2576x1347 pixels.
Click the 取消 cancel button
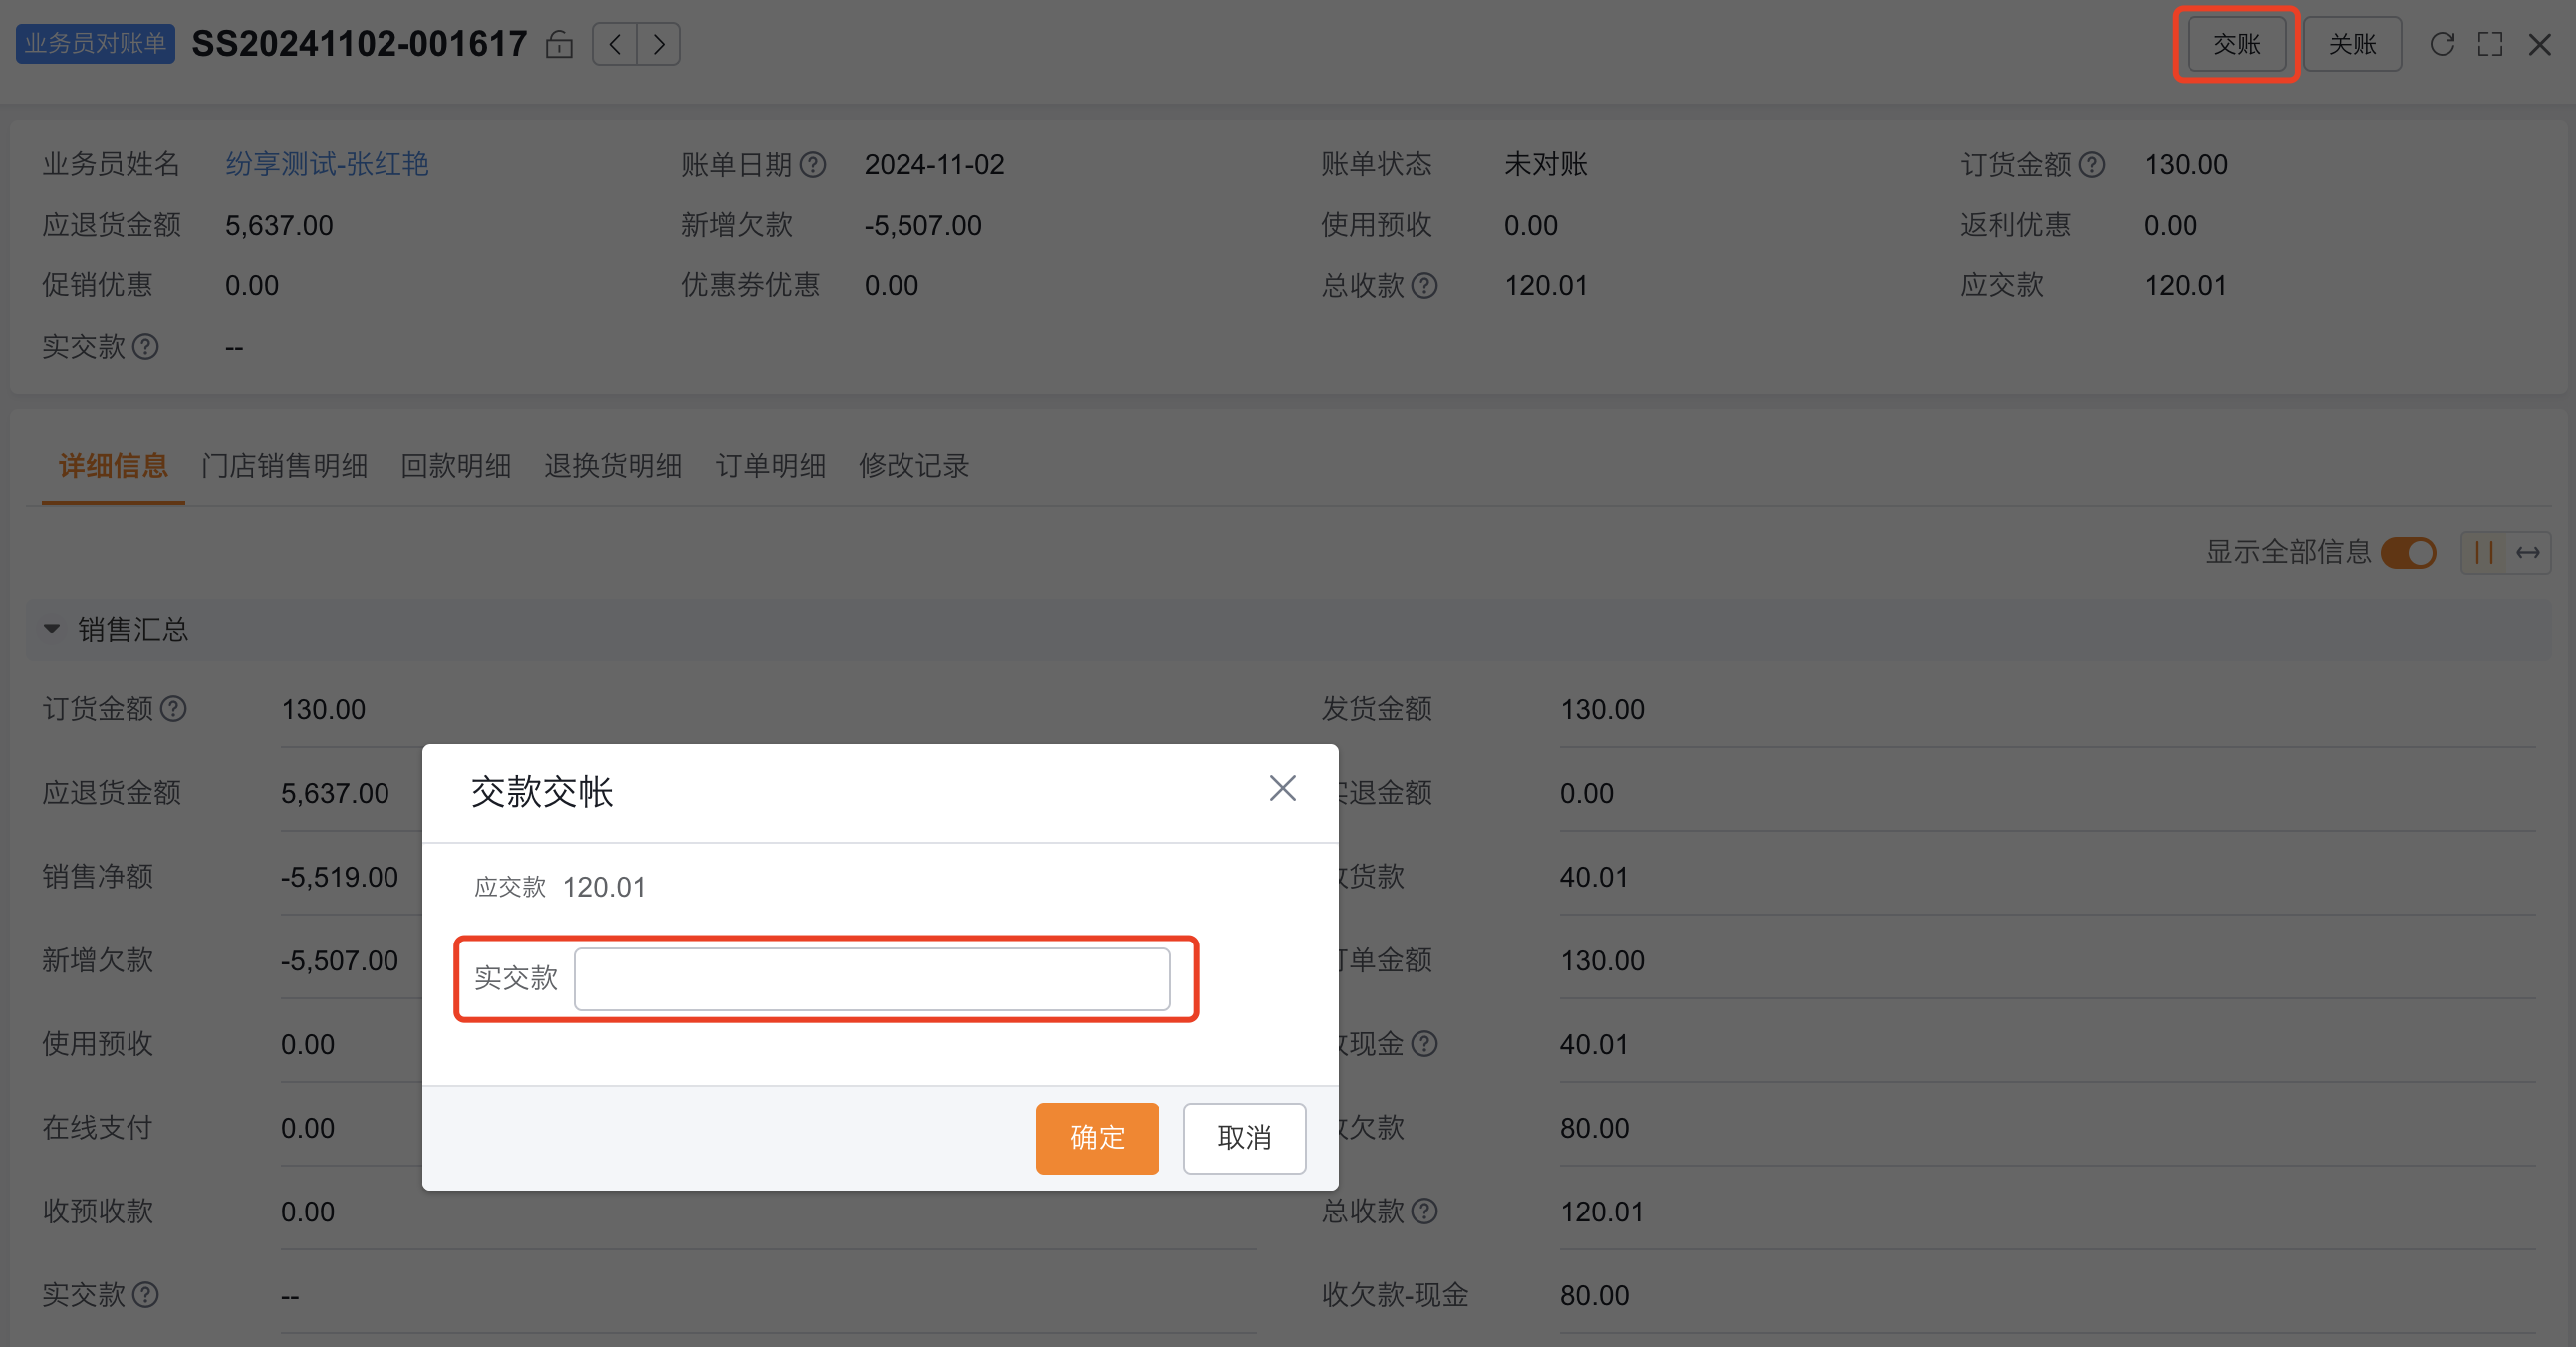tap(1242, 1136)
